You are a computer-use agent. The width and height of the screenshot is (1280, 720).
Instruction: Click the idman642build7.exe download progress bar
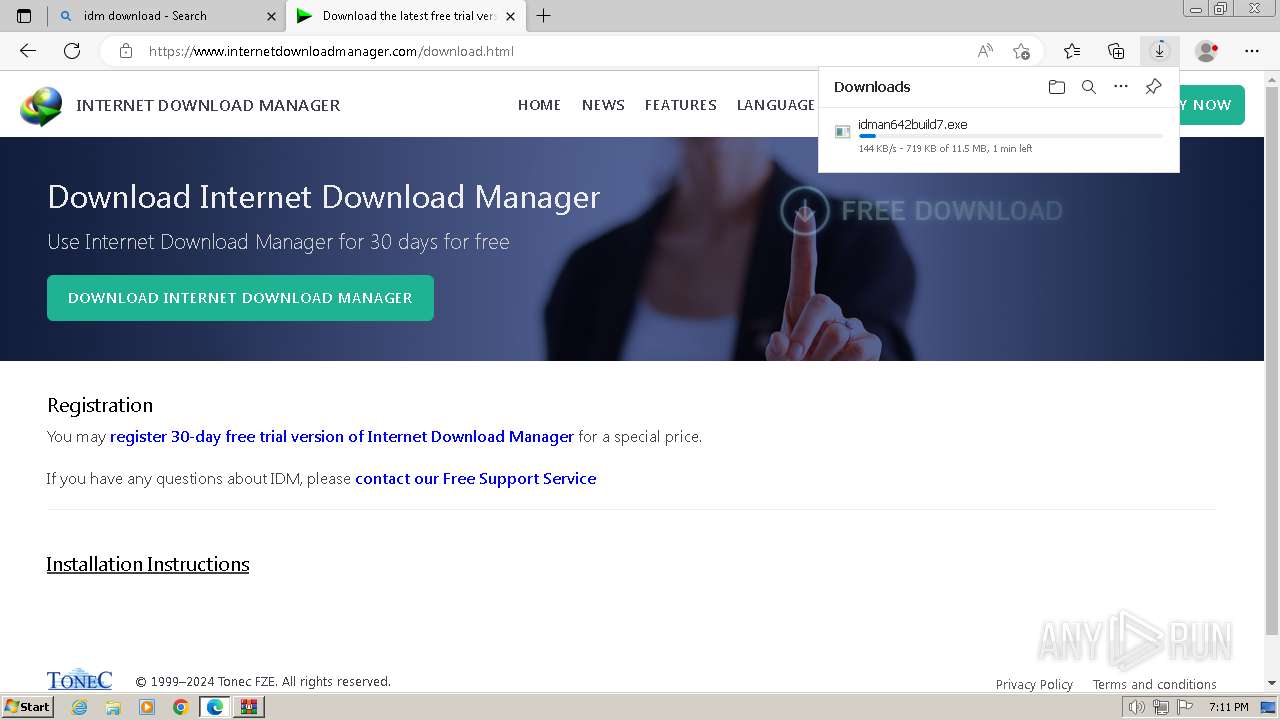tap(1010, 136)
